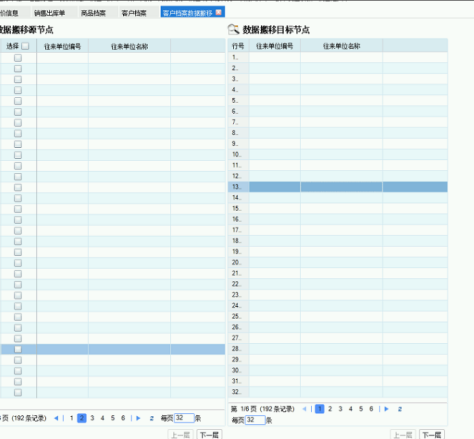Go to previous page in source pager
Viewport: 474px width, 439px height.
tap(56, 418)
